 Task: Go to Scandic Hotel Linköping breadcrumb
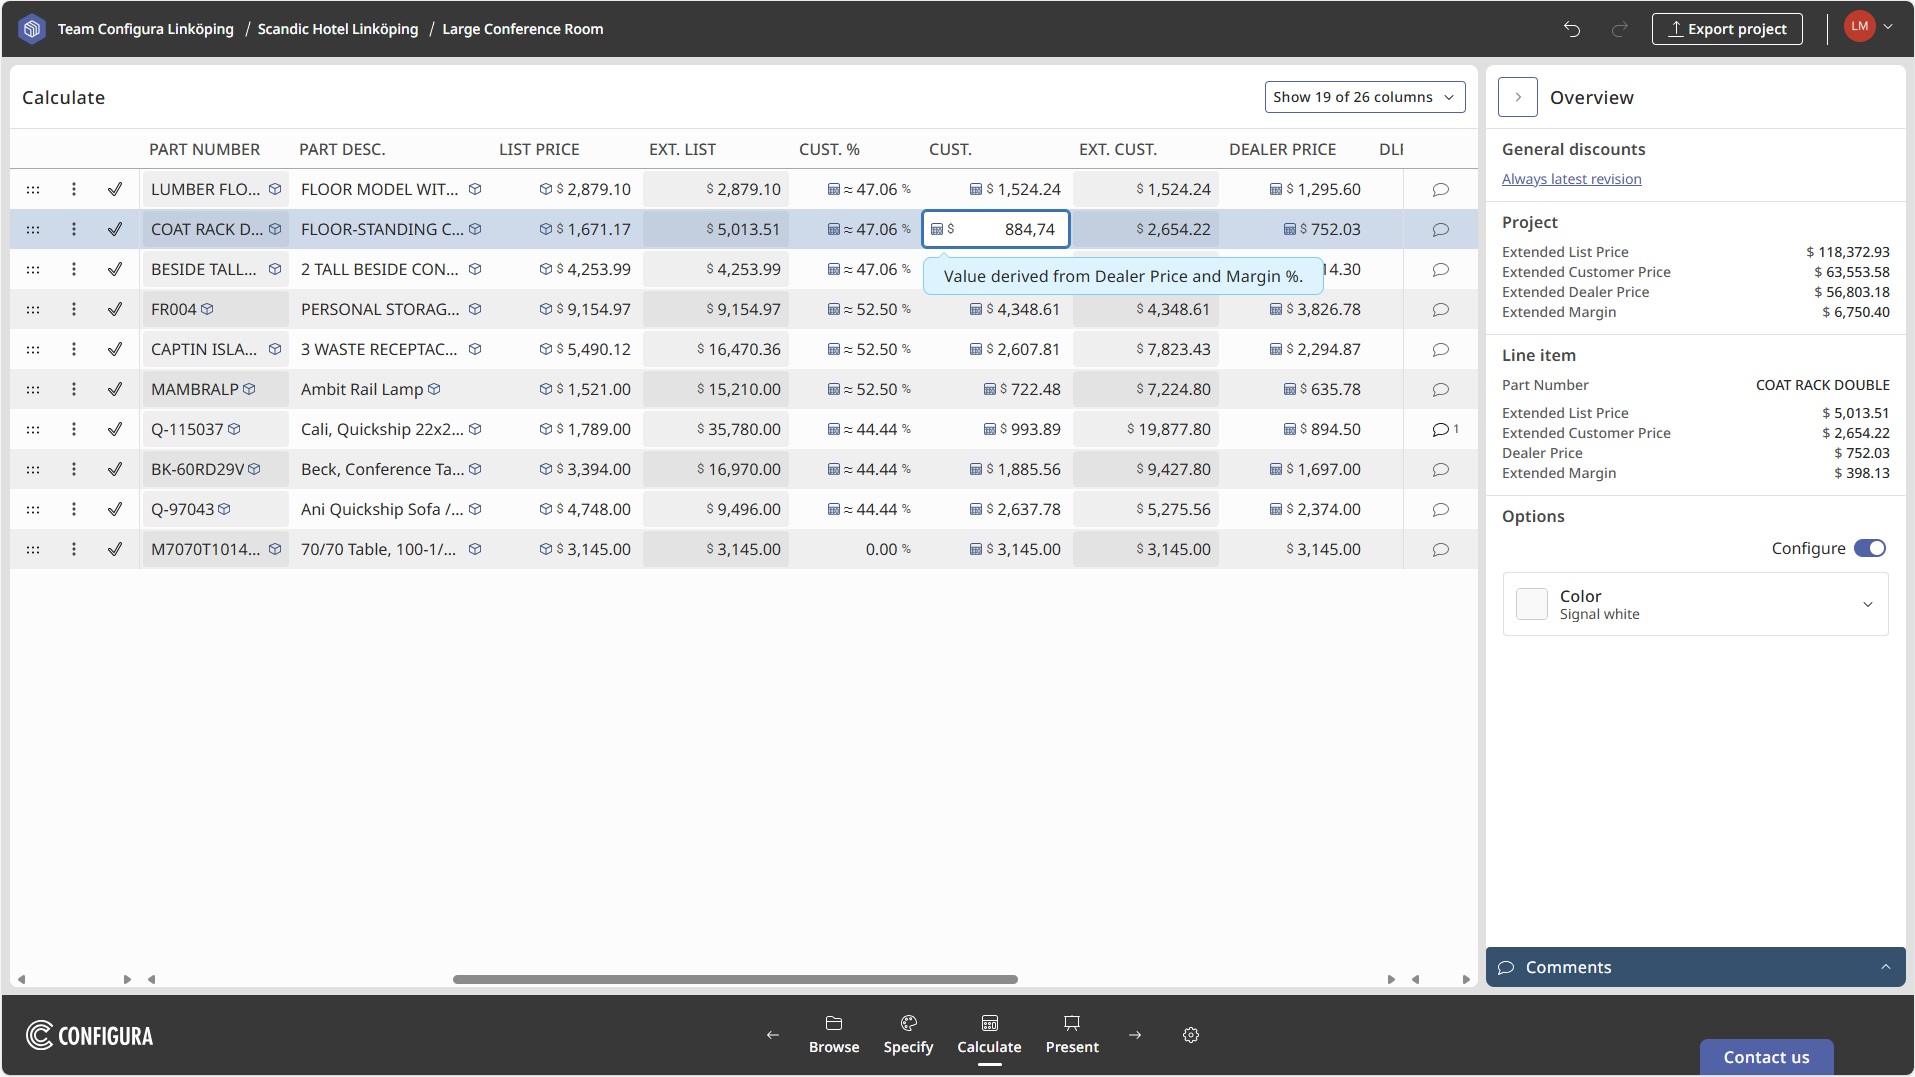338,29
